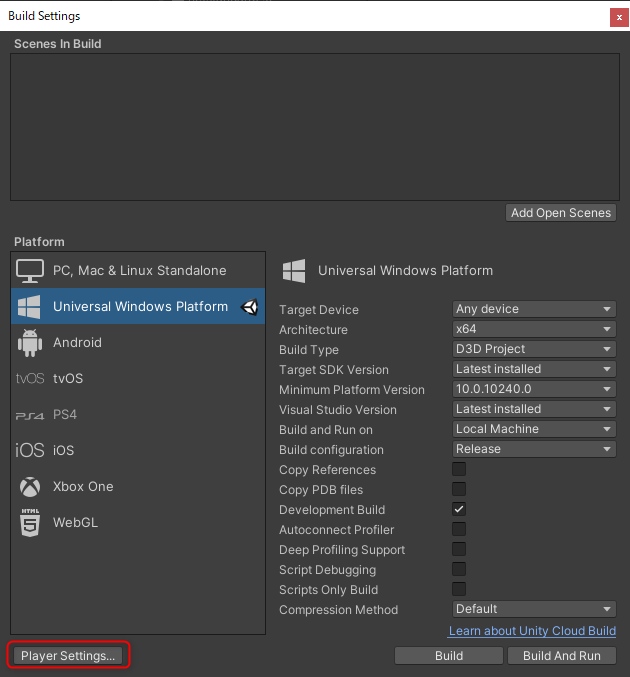630x677 pixels.
Task: Click the large Windows logo in the settings header
Action: pyautogui.click(x=294, y=271)
